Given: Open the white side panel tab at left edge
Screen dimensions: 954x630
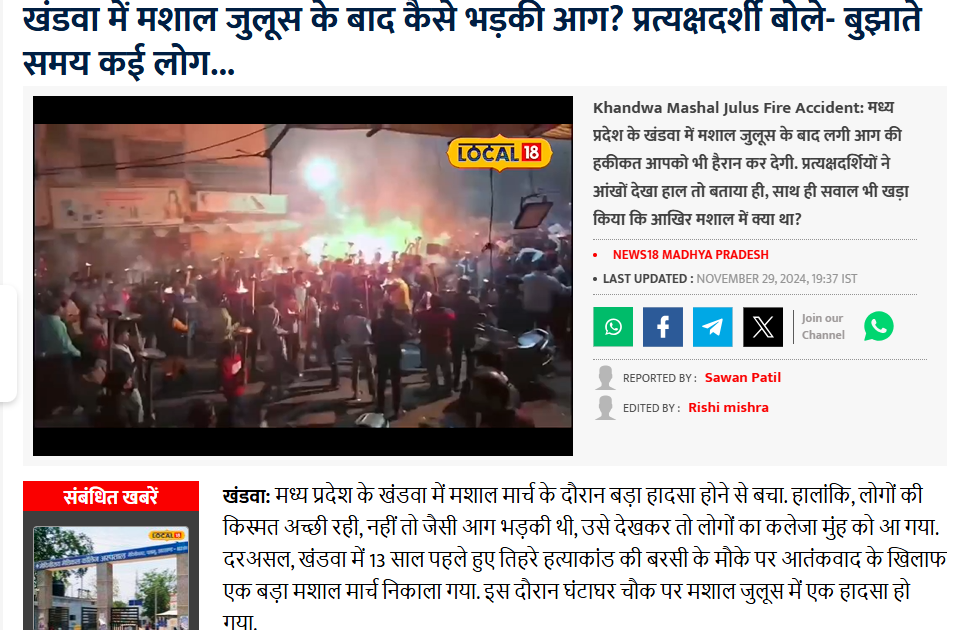Looking at the screenshot, I should pyautogui.click(x=8, y=343).
